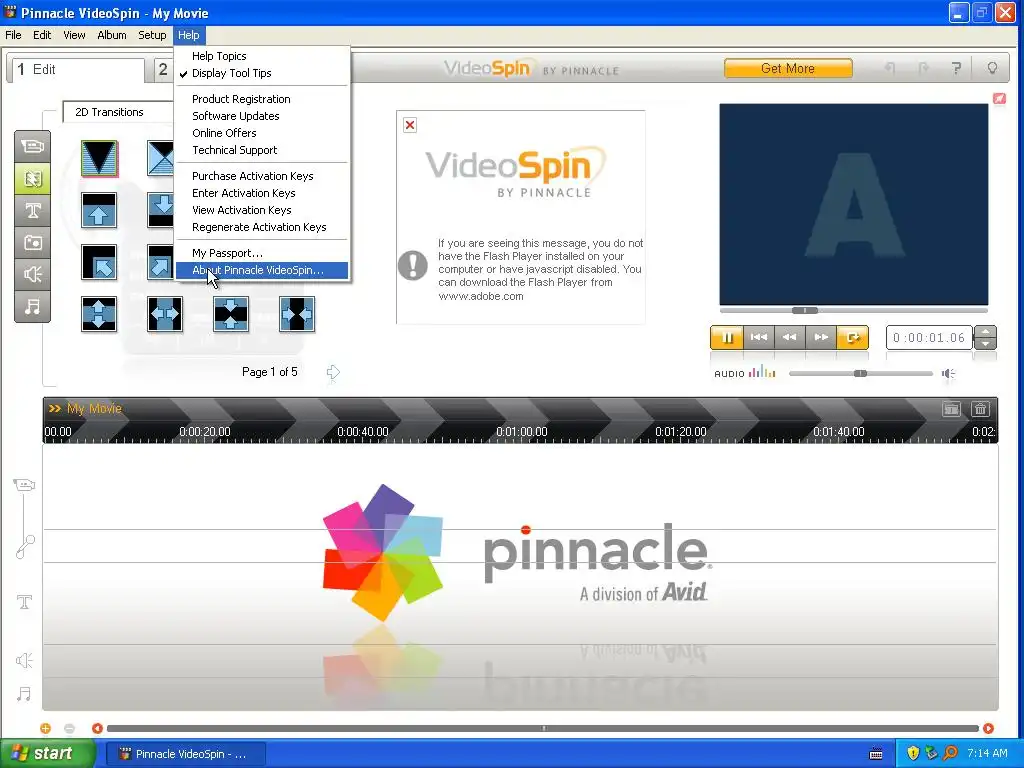Toggle loop playback button
The width and height of the screenshot is (1024, 768).
852,338
